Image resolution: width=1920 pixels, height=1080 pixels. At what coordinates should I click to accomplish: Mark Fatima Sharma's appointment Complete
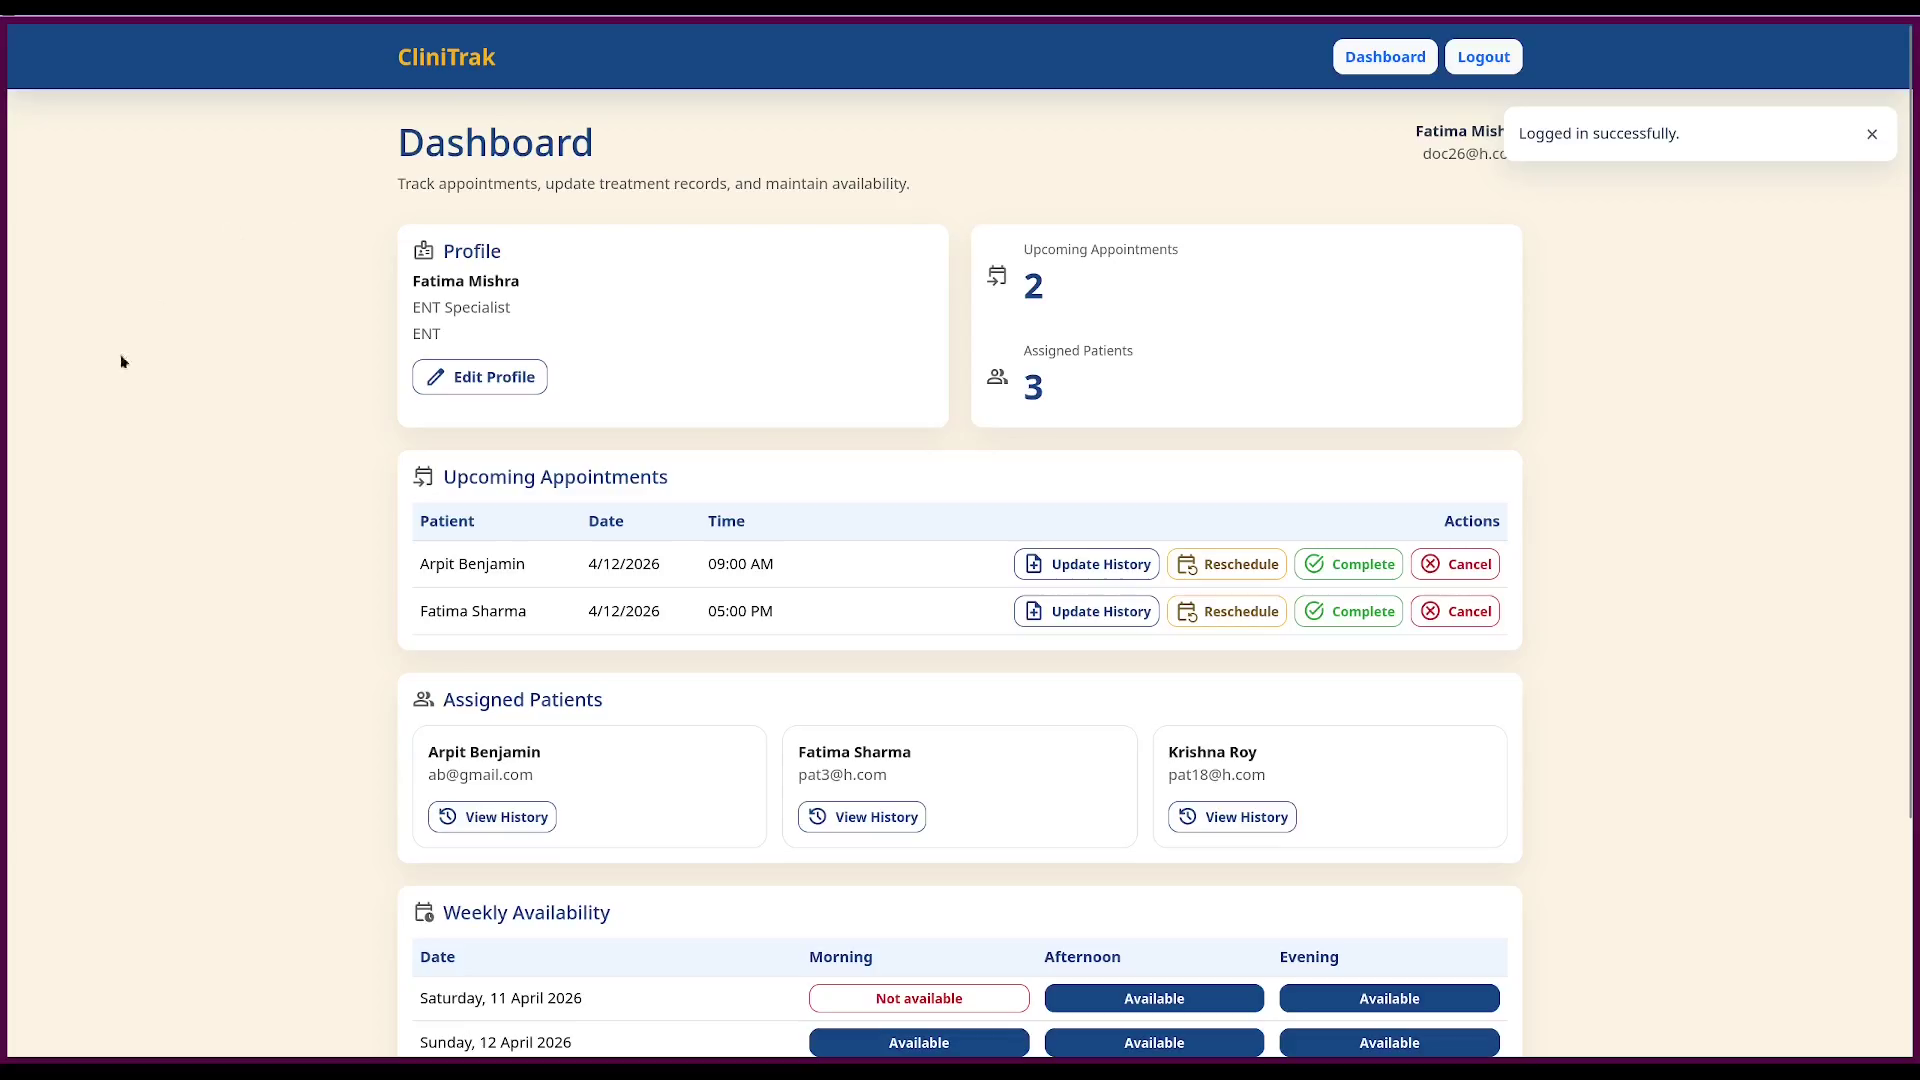pos(1348,611)
